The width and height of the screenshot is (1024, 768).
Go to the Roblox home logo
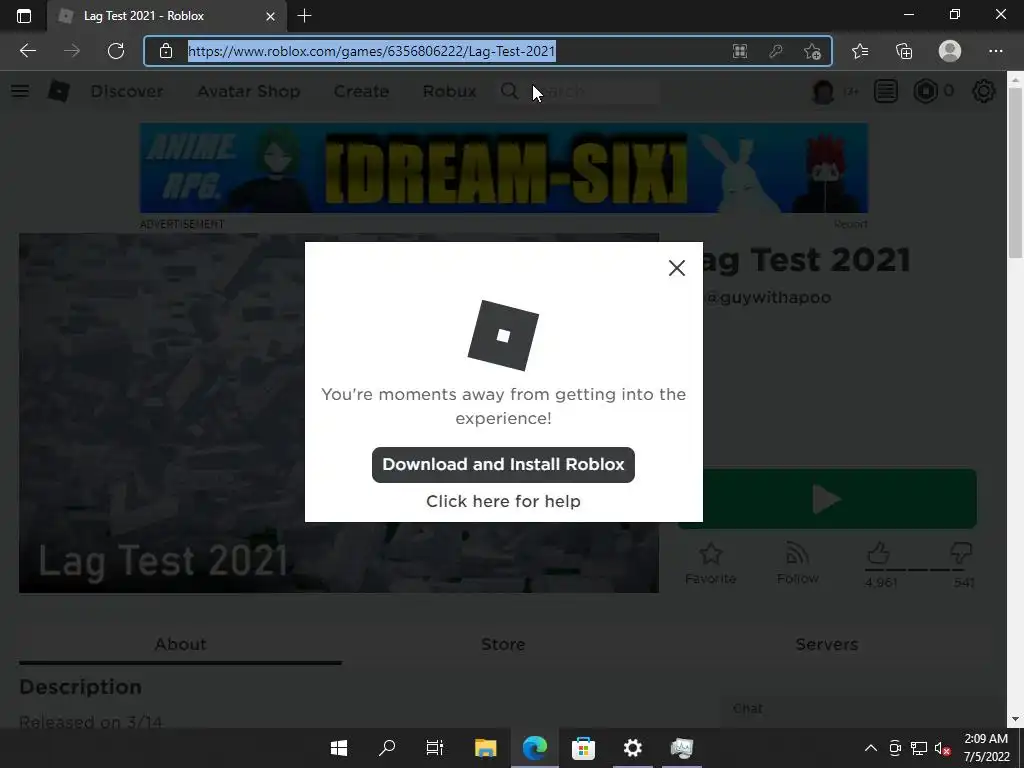59,91
